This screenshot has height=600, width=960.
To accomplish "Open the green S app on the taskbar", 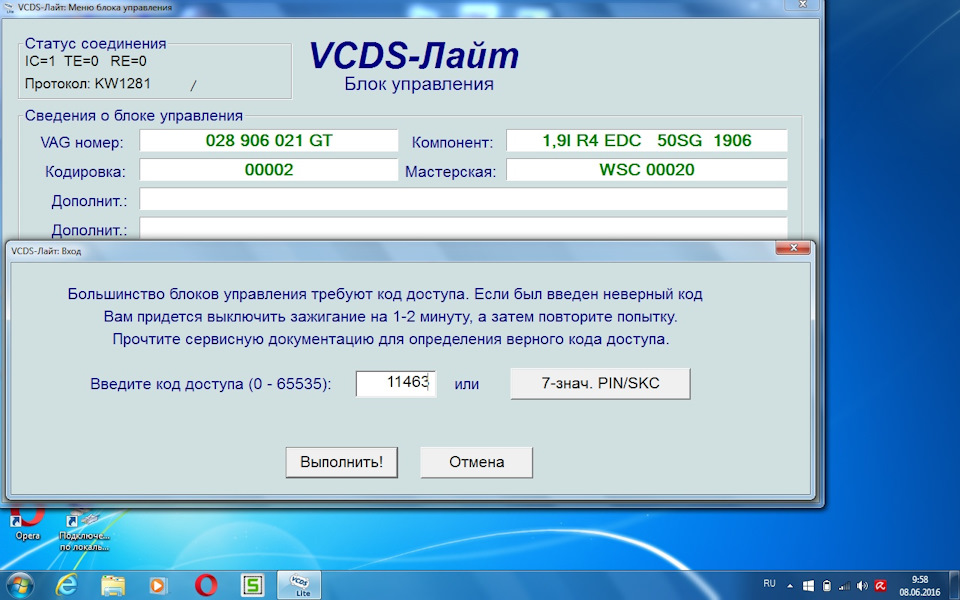I will click(252, 585).
